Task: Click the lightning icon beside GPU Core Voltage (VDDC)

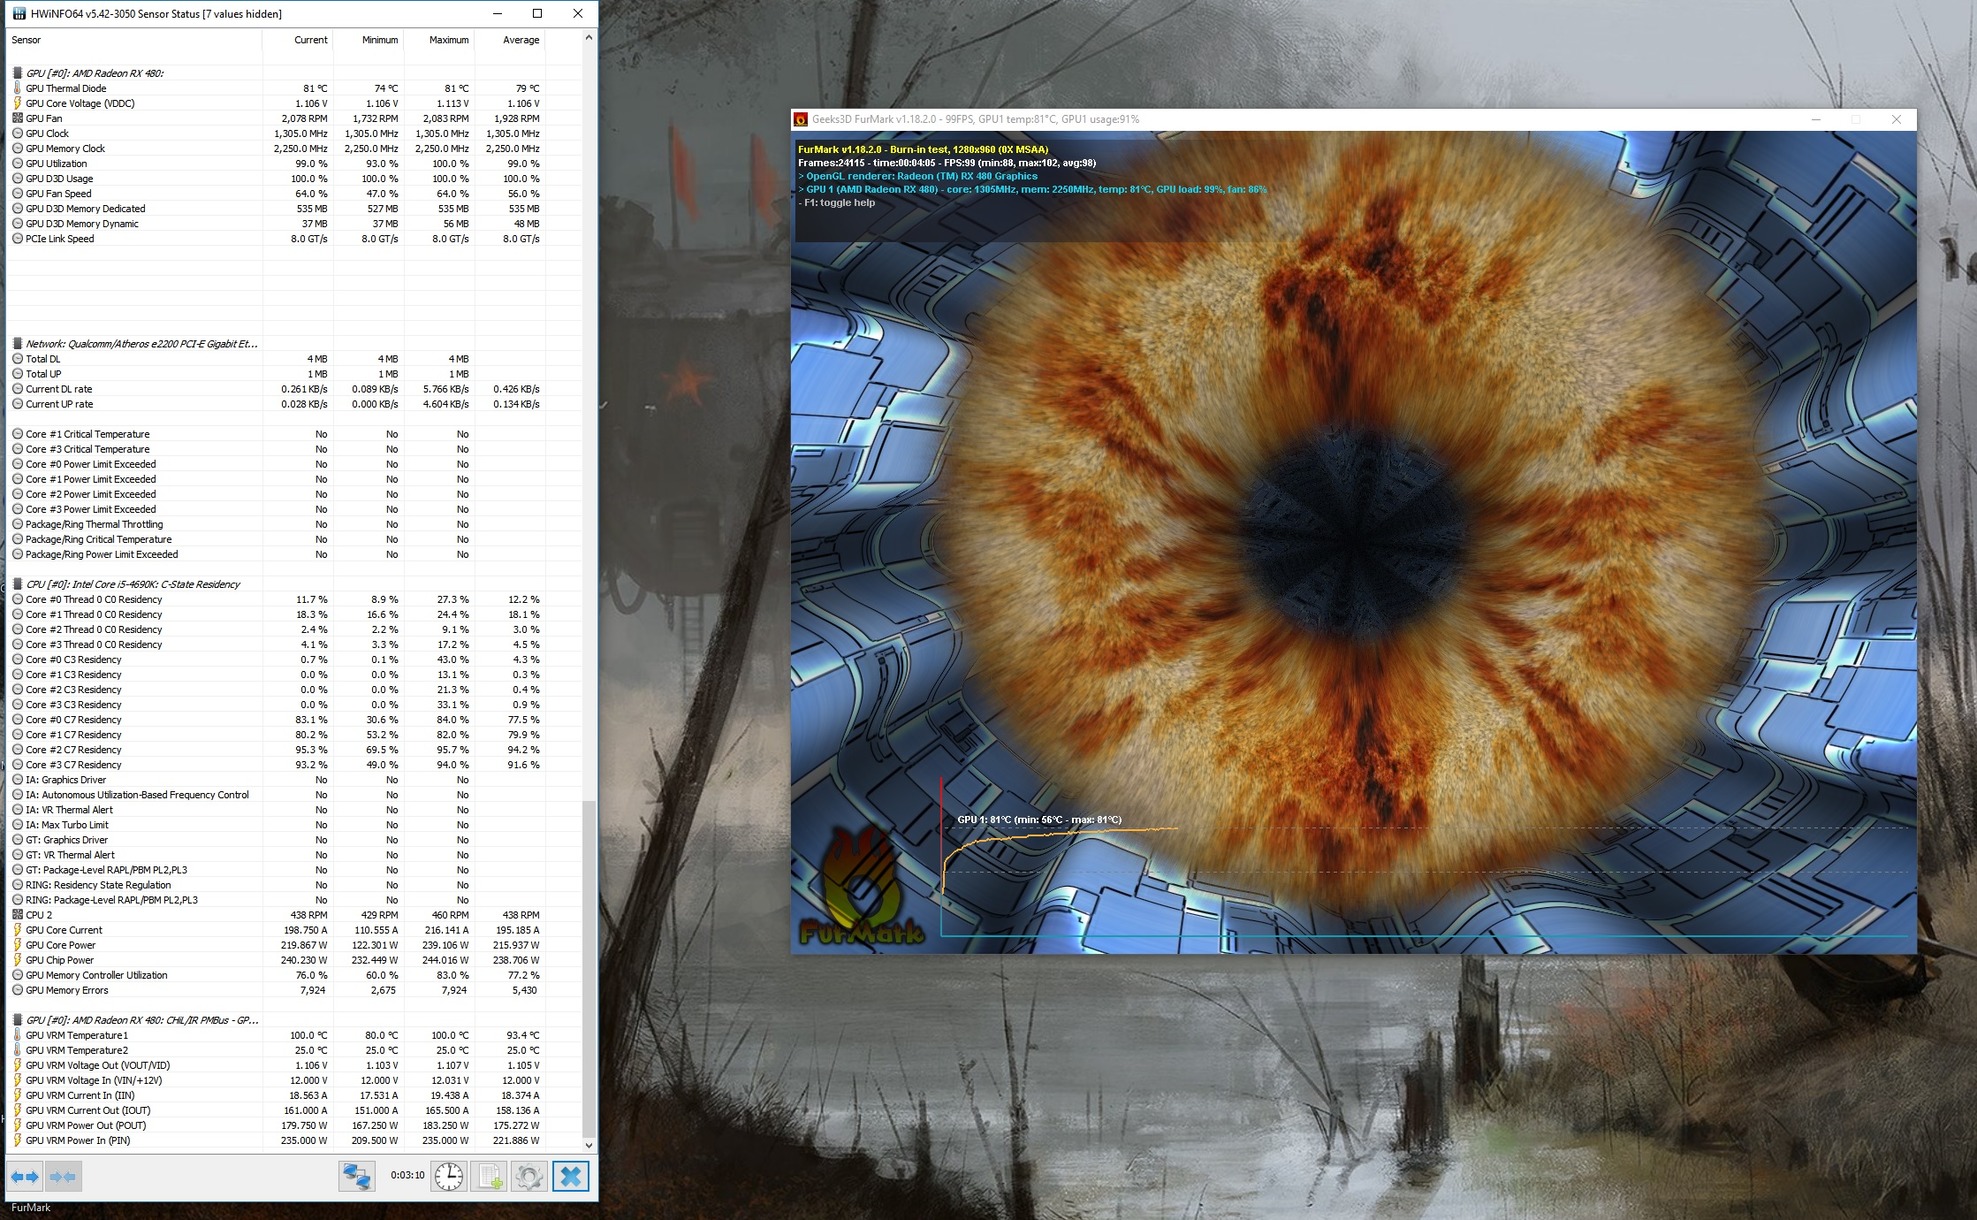Action: point(17,103)
